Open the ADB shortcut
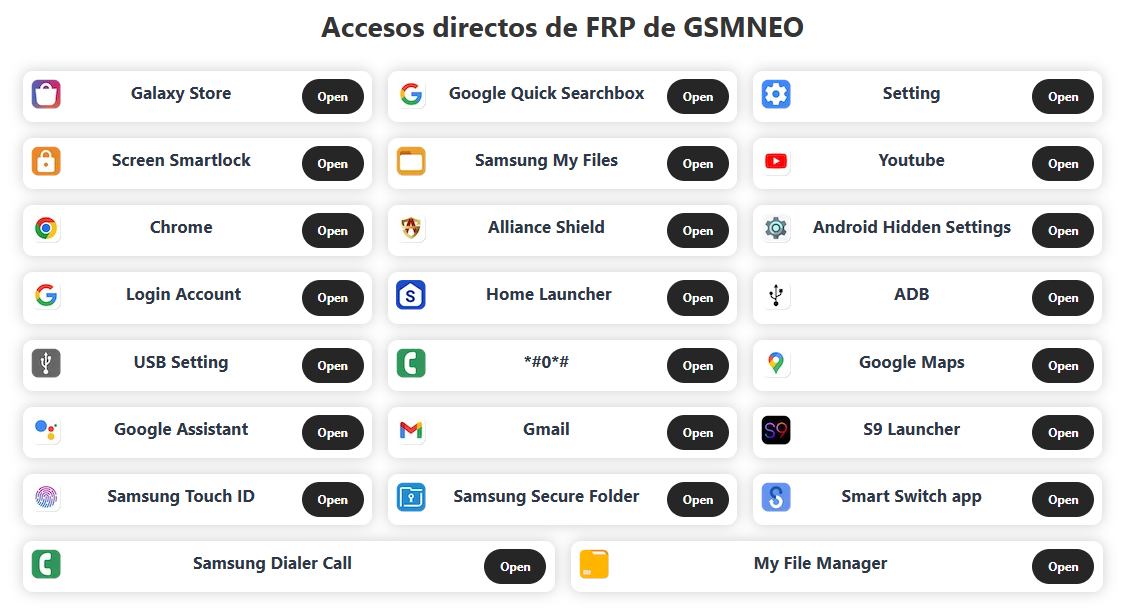1125x611 pixels. click(1062, 298)
